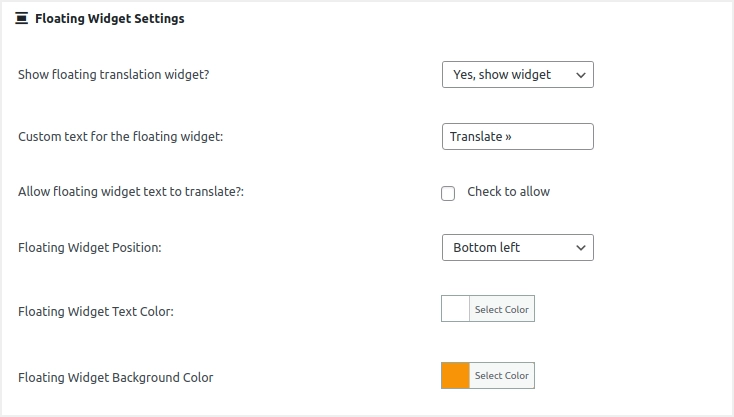The width and height of the screenshot is (734, 417).
Task: Click the Floating Widget Settings heading text
Action: click(109, 19)
